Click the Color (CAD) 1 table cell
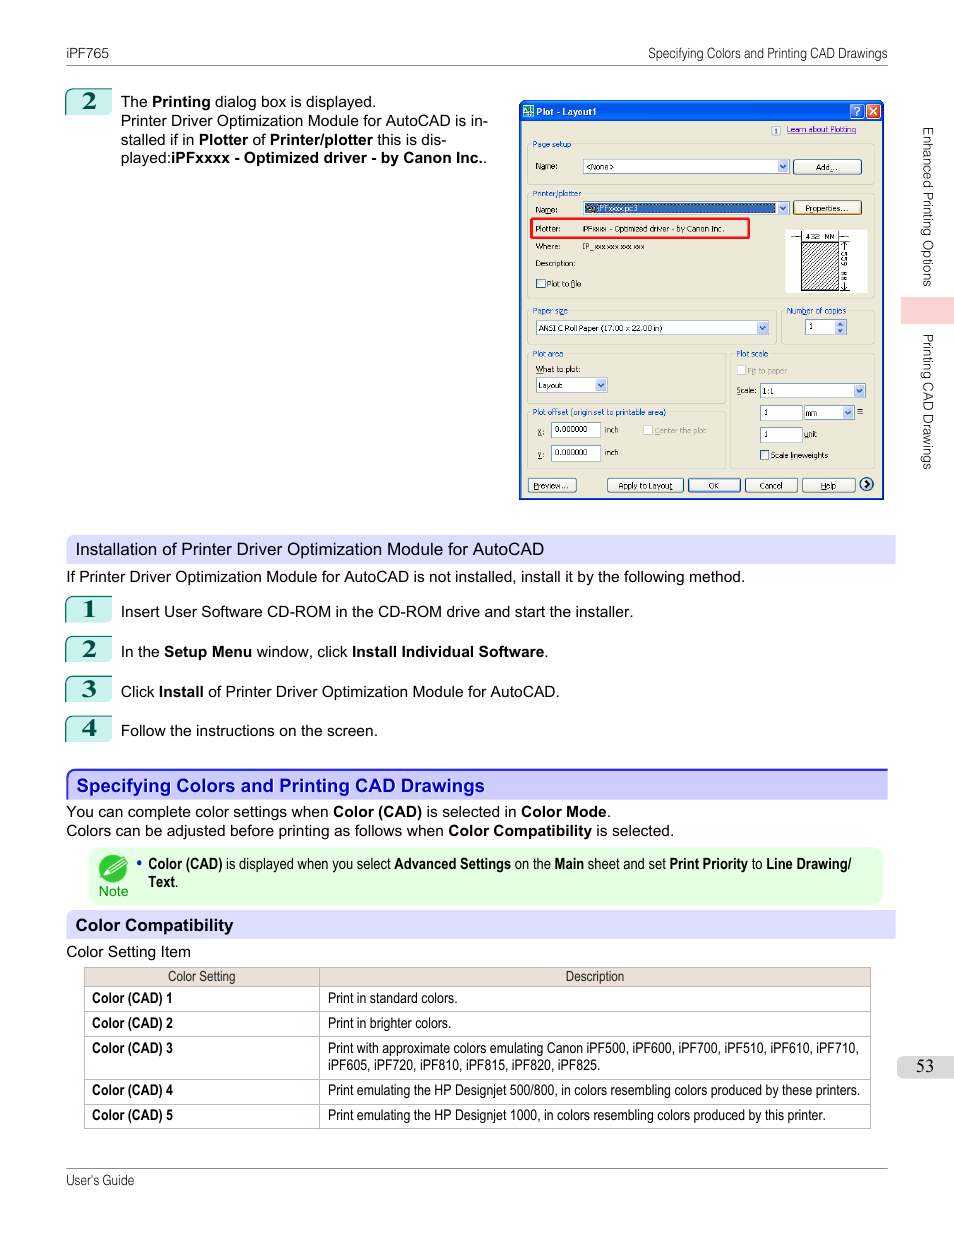 point(202,998)
